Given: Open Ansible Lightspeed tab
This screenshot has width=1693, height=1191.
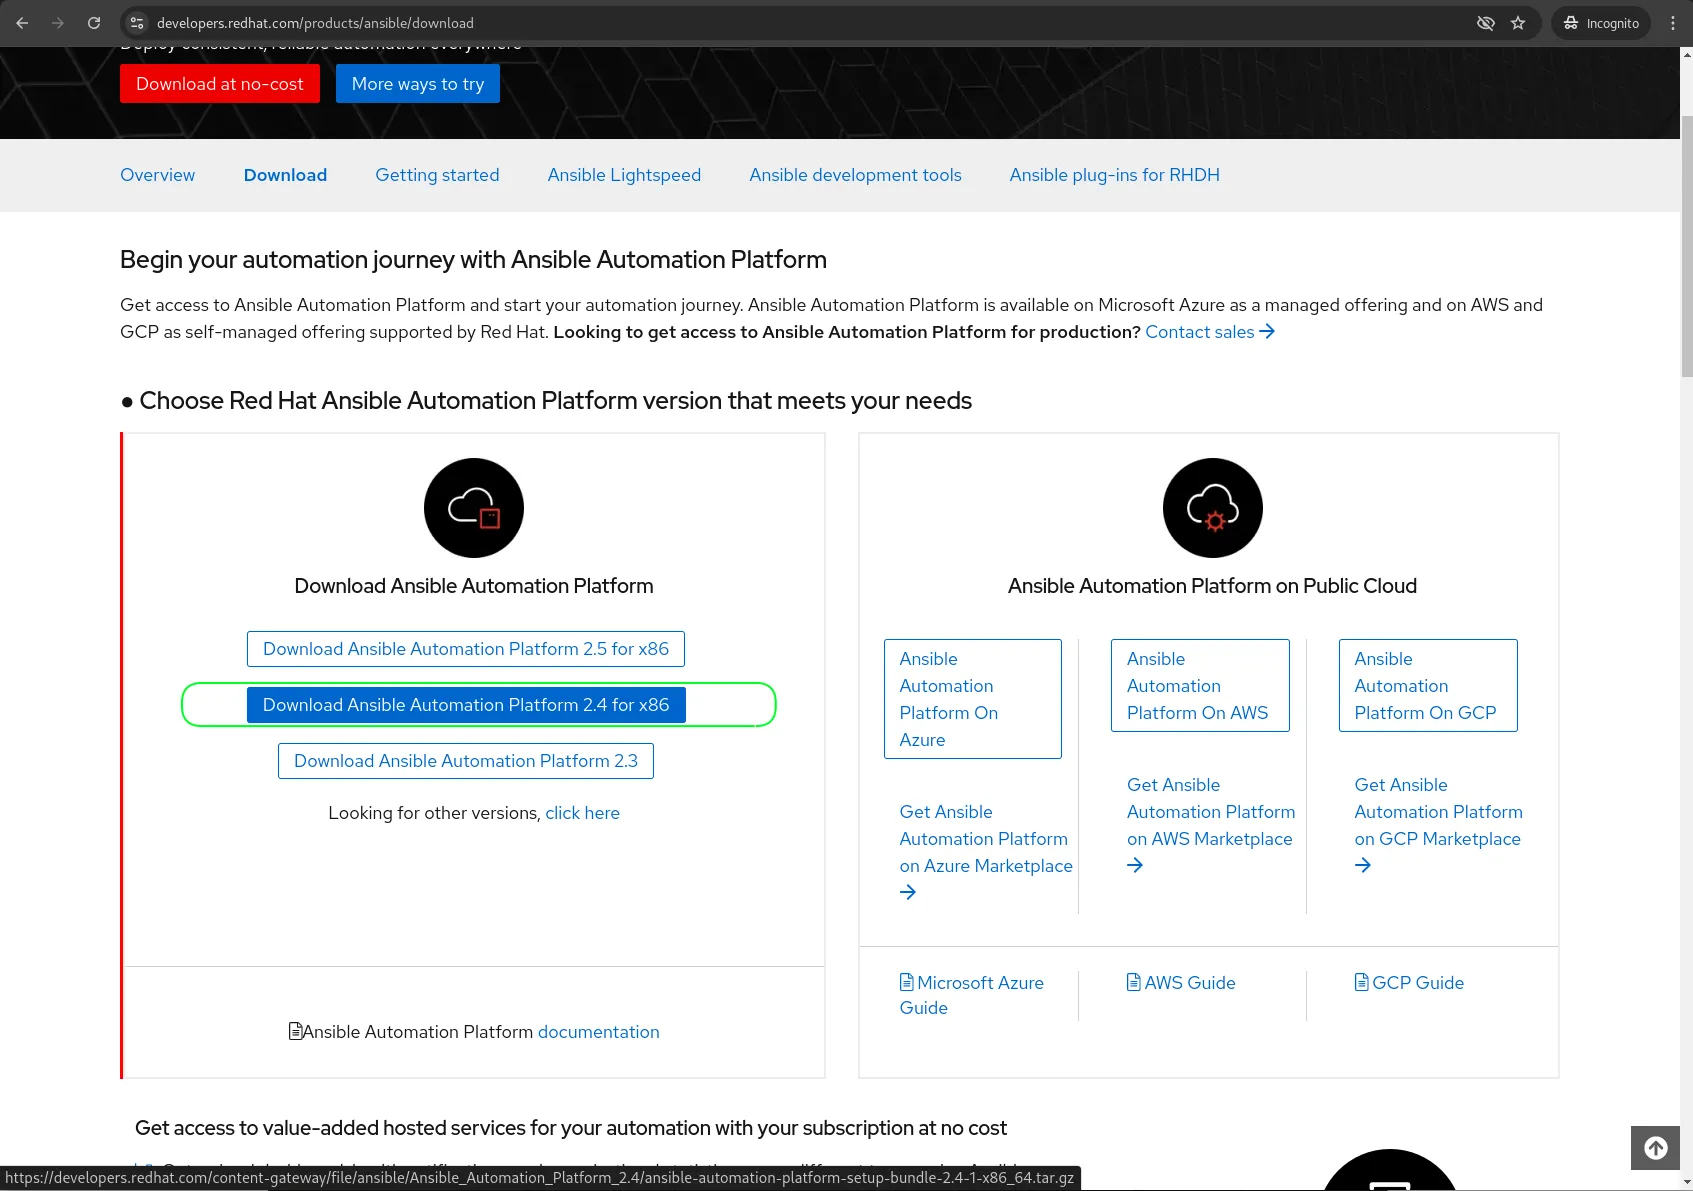Looking at the screenshot, I should 624,175.
